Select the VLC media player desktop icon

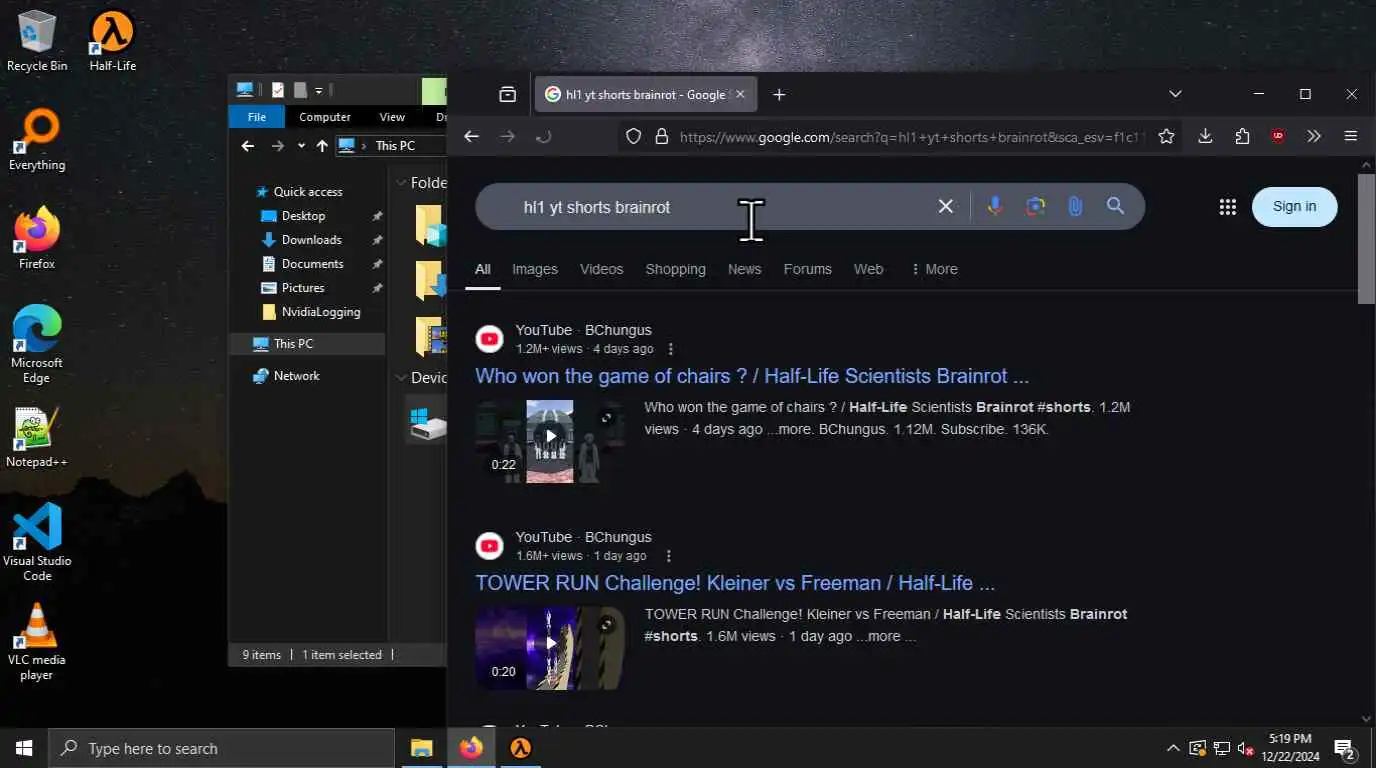(x=37, y=641)
